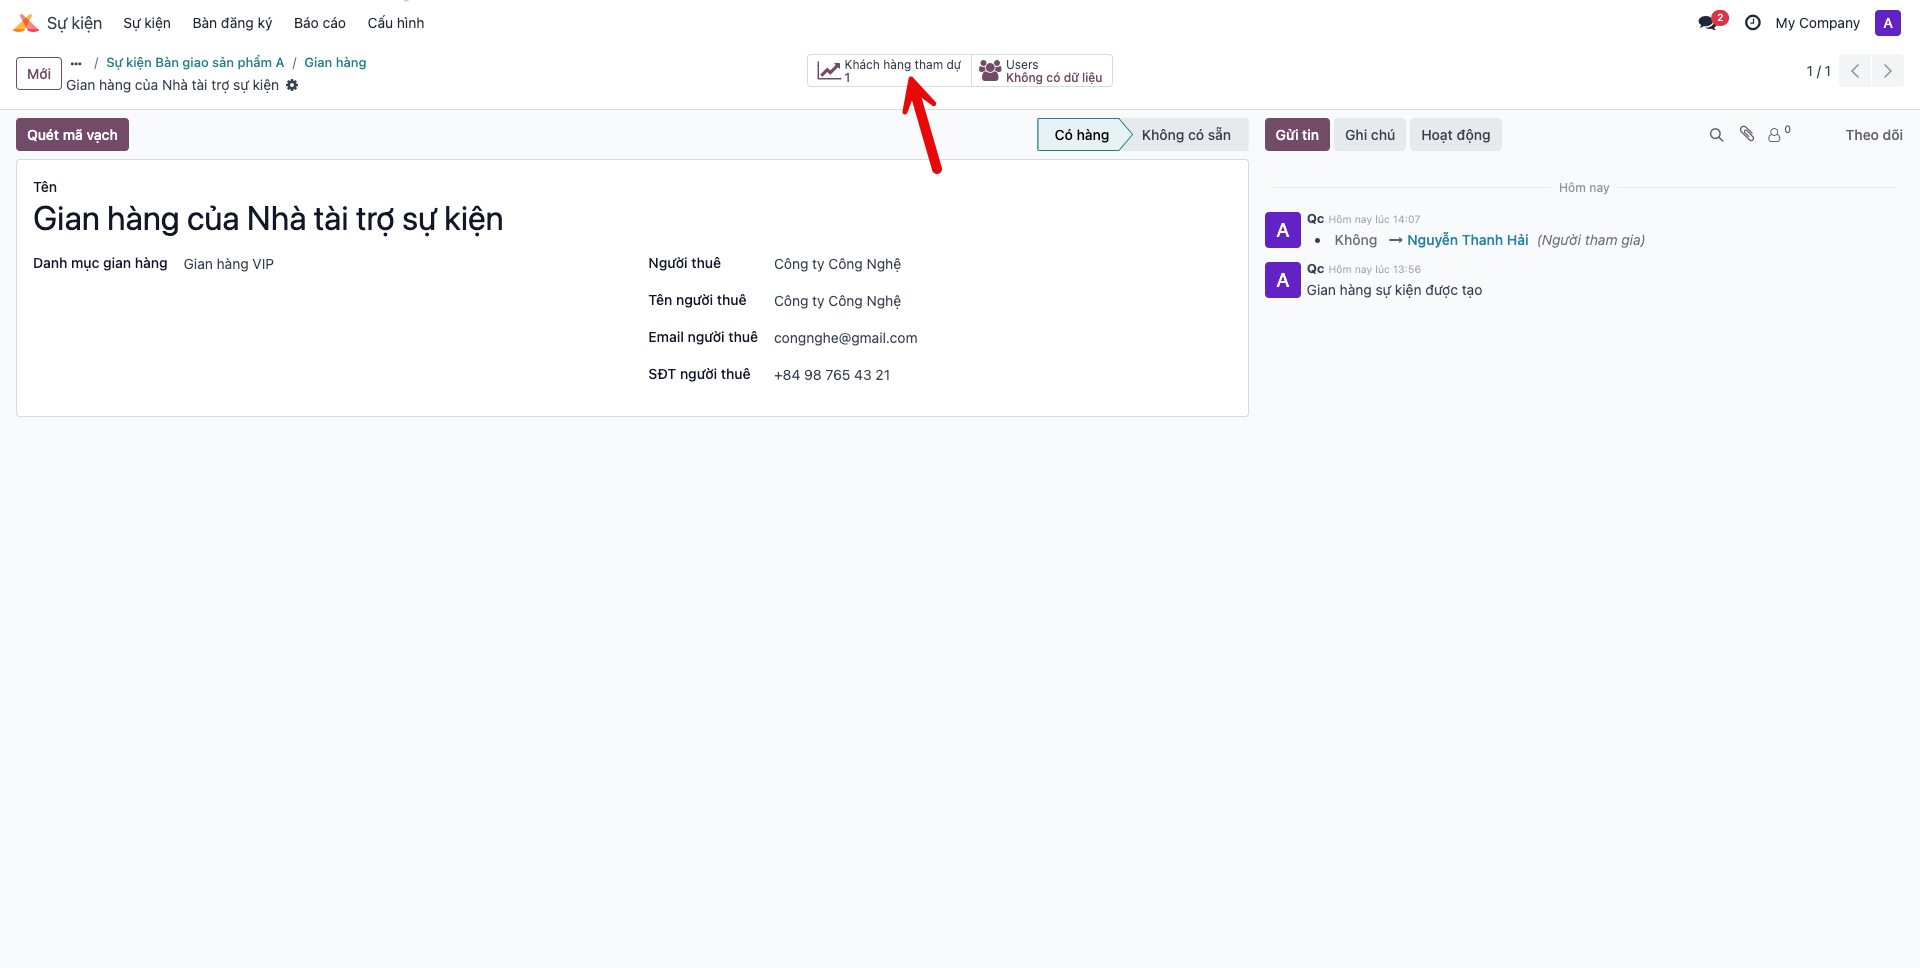
Task: Open the Nguyễn Thanh Hải link
Action: point(1467,240)
